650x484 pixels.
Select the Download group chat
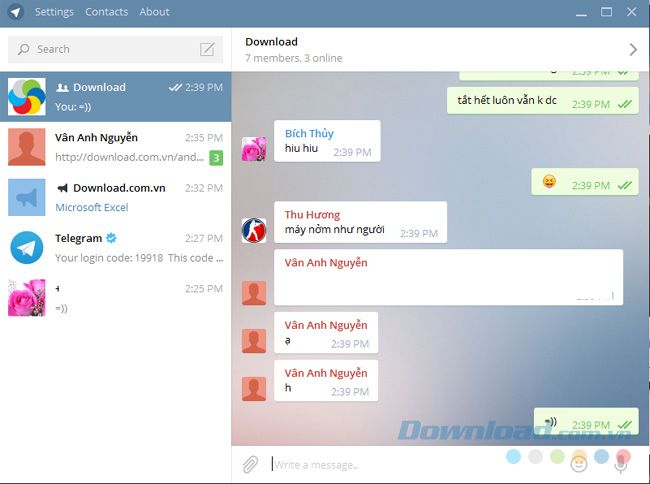coord(115,96)
